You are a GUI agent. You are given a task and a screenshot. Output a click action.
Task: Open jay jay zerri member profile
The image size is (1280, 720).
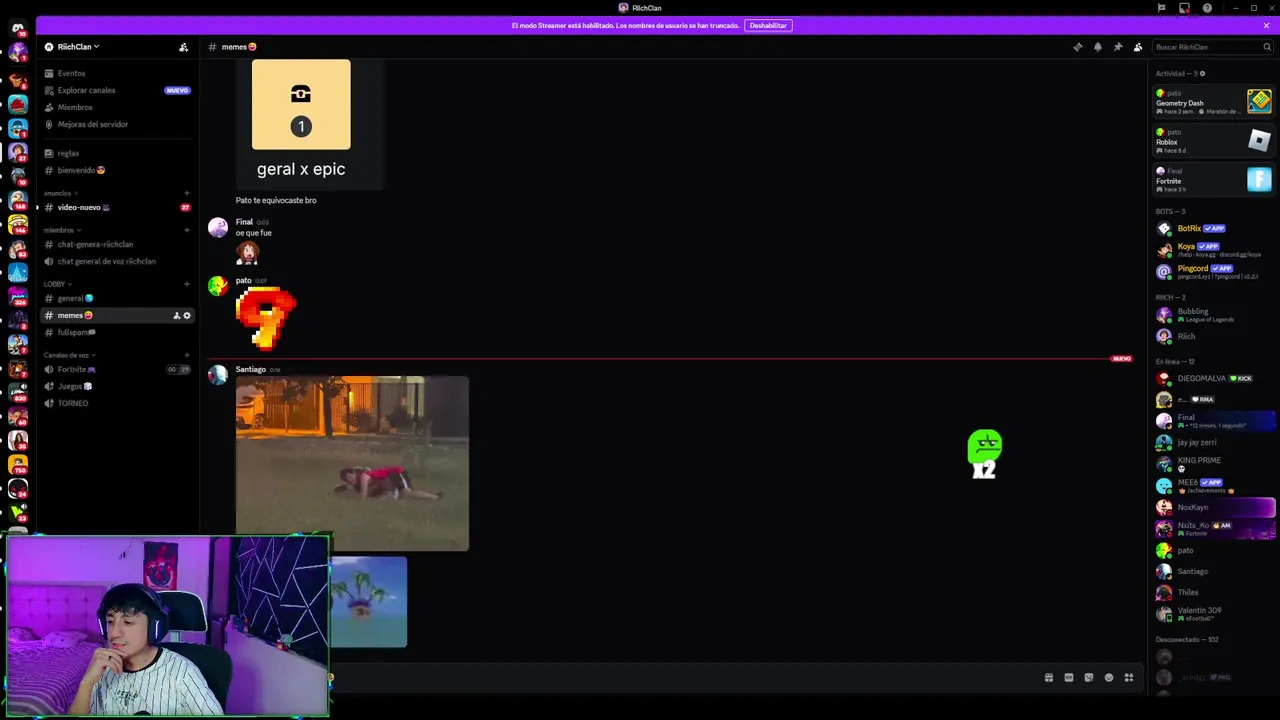click(1213, 442)
